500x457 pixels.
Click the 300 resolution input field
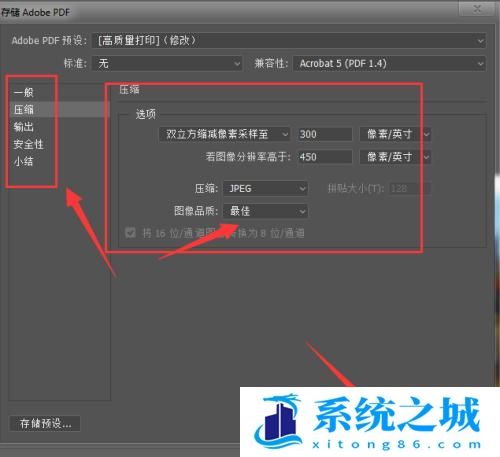tap(325, 134)
